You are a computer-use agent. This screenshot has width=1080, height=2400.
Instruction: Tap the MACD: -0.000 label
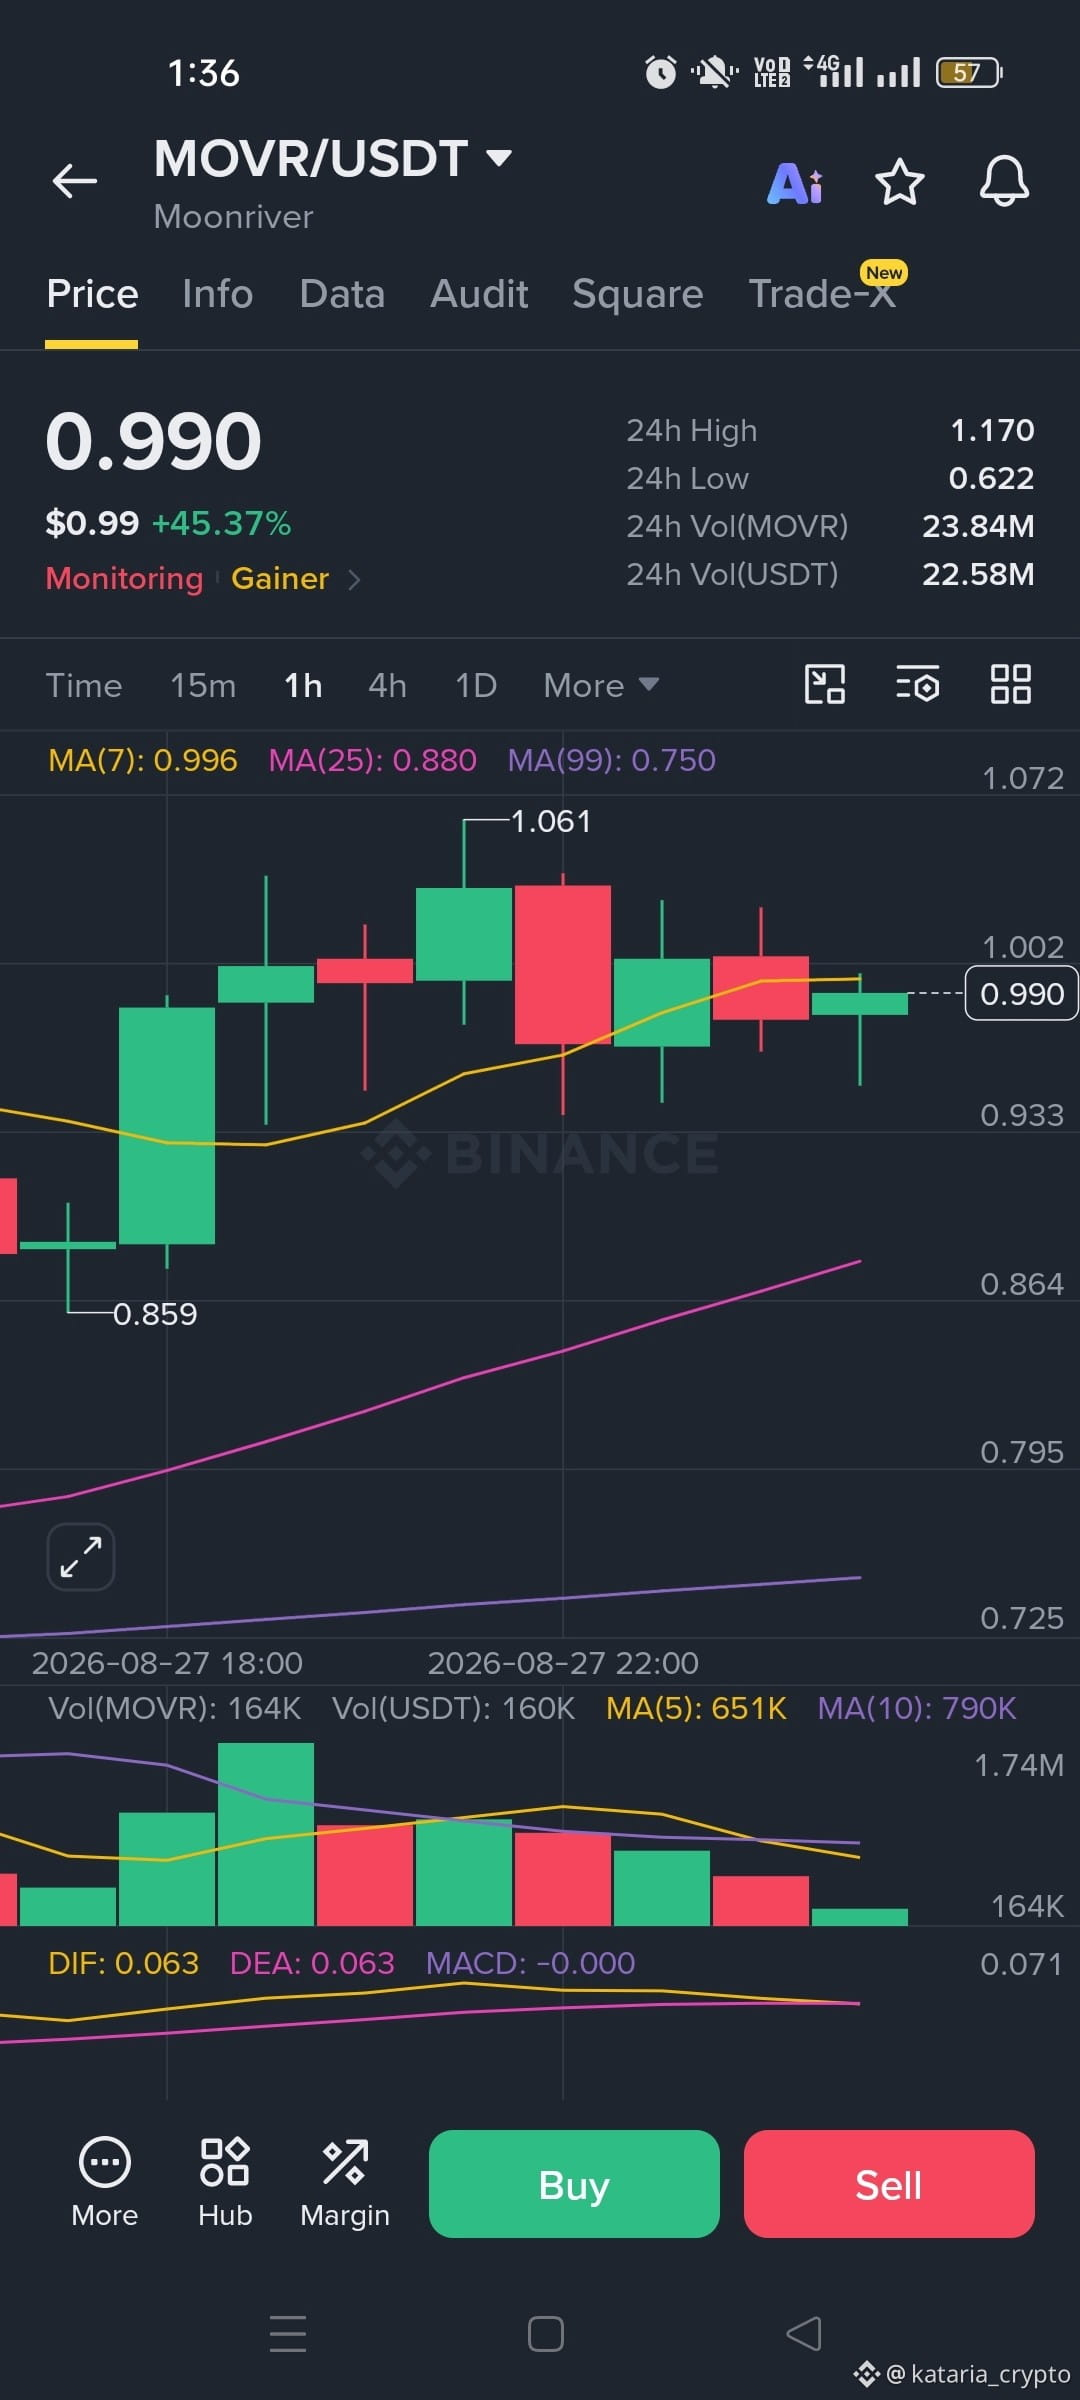(531, 1963)
